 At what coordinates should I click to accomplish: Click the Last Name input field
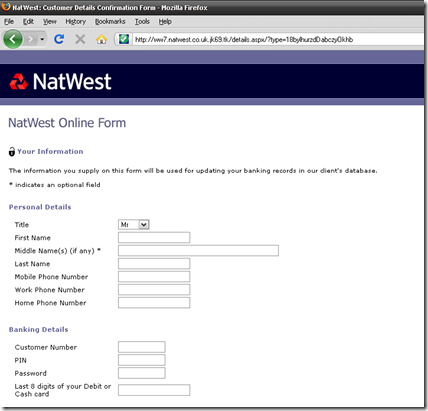[x=154, y=264]
